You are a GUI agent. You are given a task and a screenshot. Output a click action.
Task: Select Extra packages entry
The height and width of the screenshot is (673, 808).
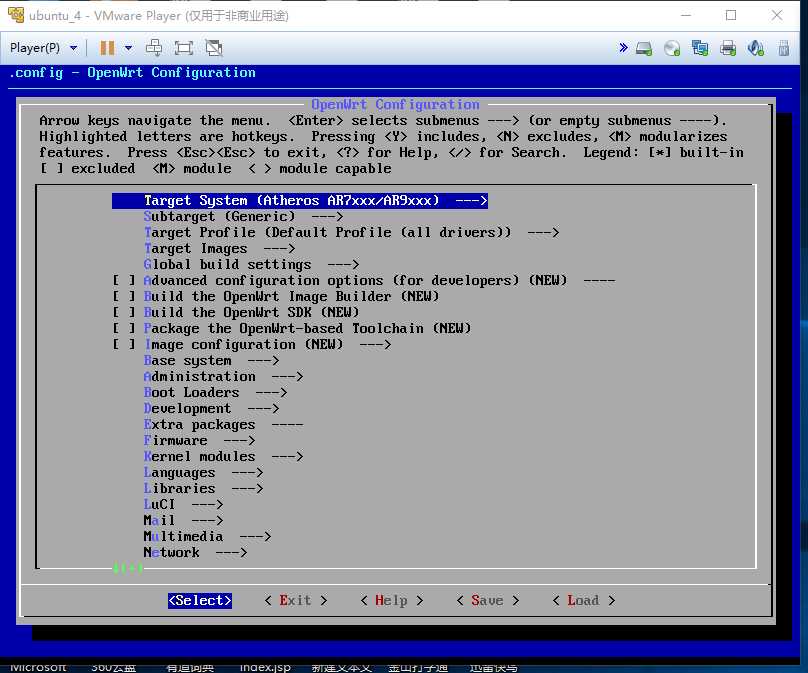click(x=223, y=424)
